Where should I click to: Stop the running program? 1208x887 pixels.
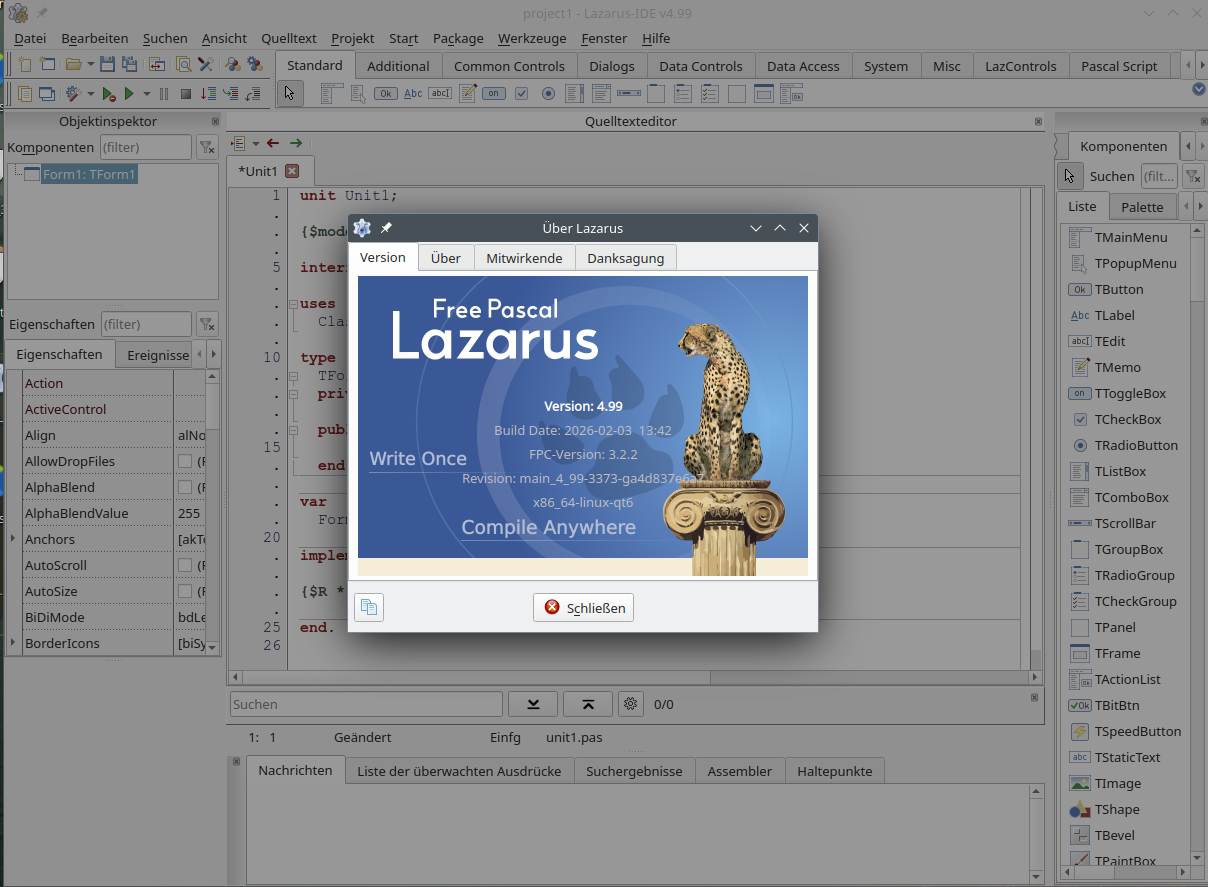pos(186,93)
